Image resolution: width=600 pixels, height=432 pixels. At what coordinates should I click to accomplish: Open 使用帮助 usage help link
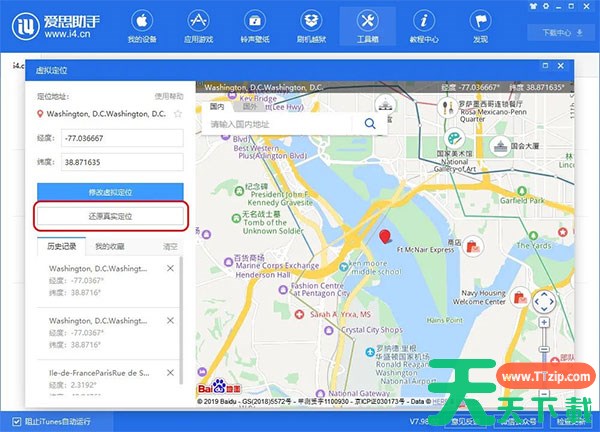(x=169, y=96)
